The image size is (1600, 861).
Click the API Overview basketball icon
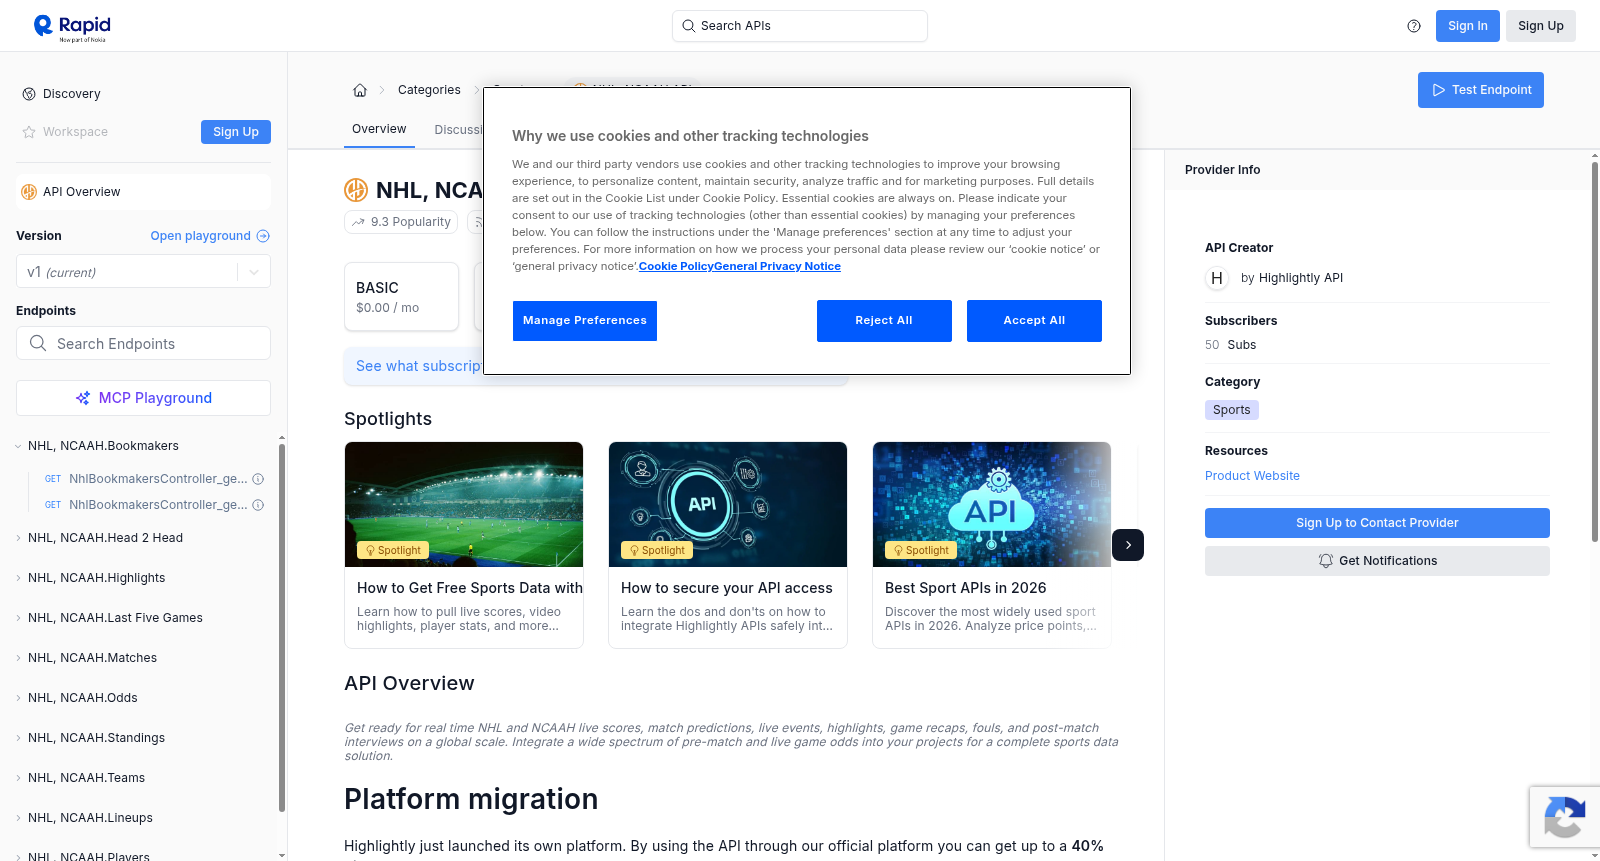pos(29,192)
